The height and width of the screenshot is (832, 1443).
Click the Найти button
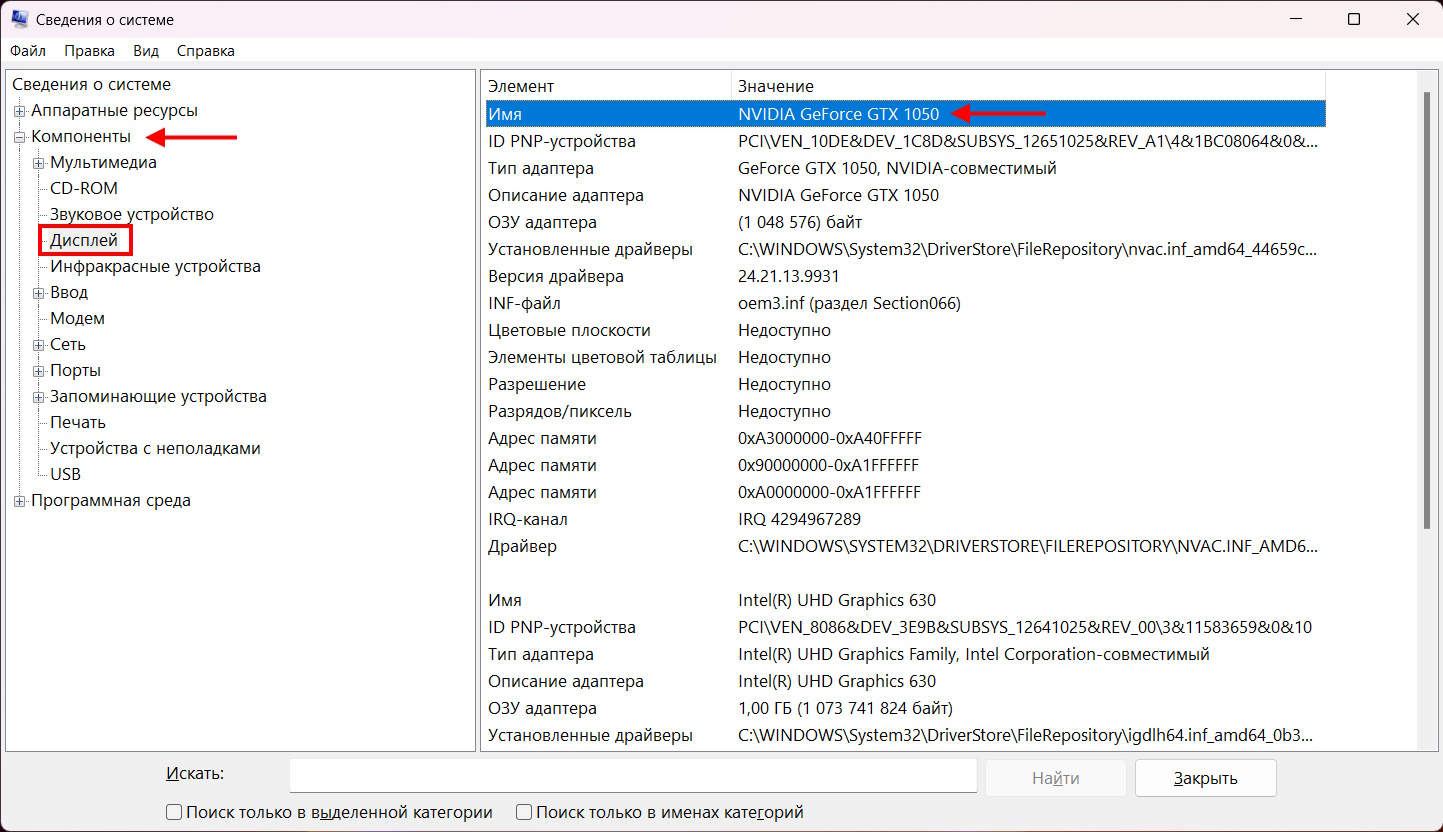(1056, 778)
